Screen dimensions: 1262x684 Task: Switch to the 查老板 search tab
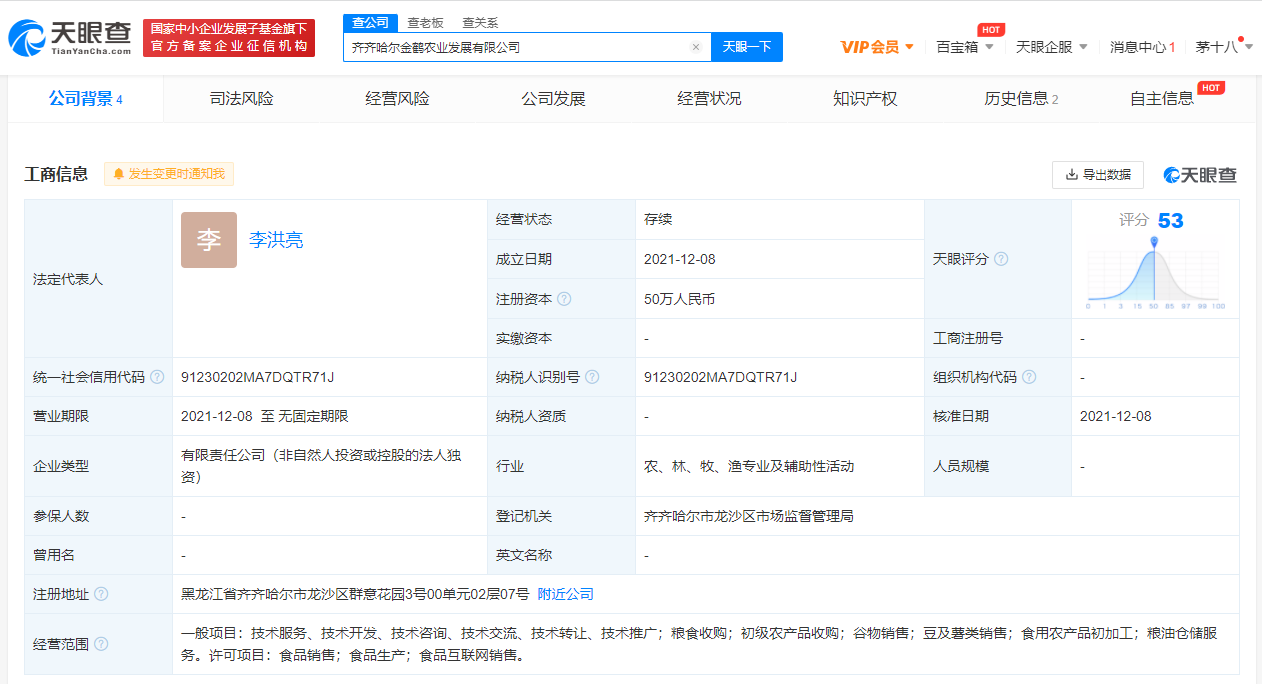coord(425,22)
